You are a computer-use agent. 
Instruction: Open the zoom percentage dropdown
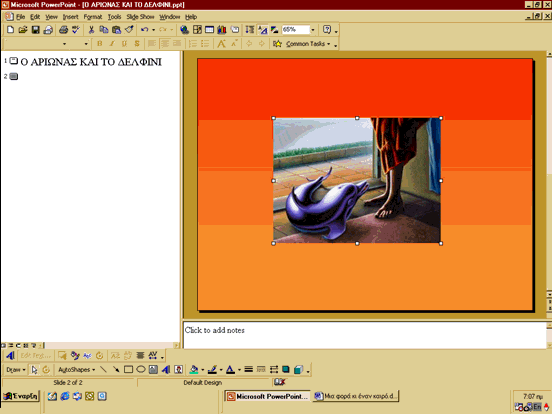pyautogui.click(x=313, y=30)
